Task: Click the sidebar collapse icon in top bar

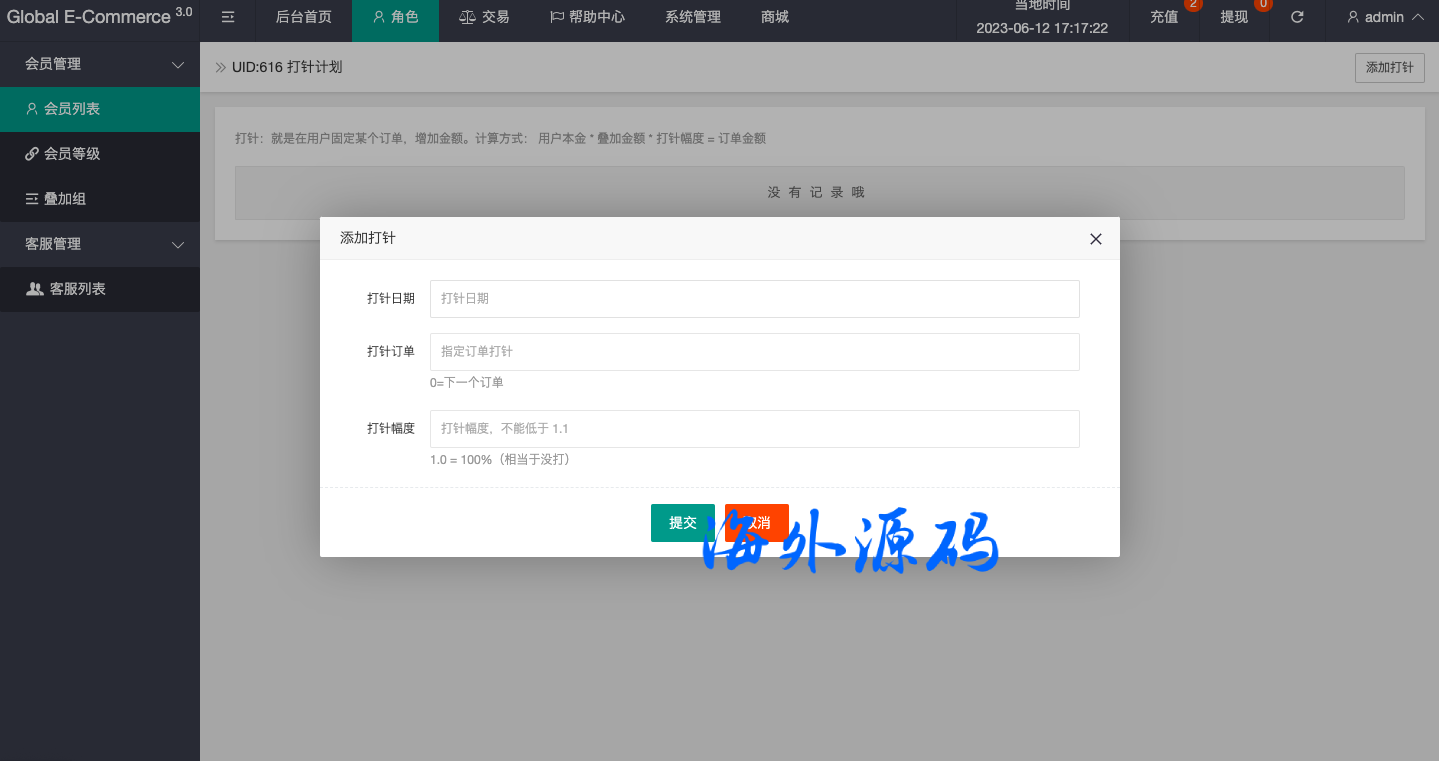Action: click(x=228, y=17)
